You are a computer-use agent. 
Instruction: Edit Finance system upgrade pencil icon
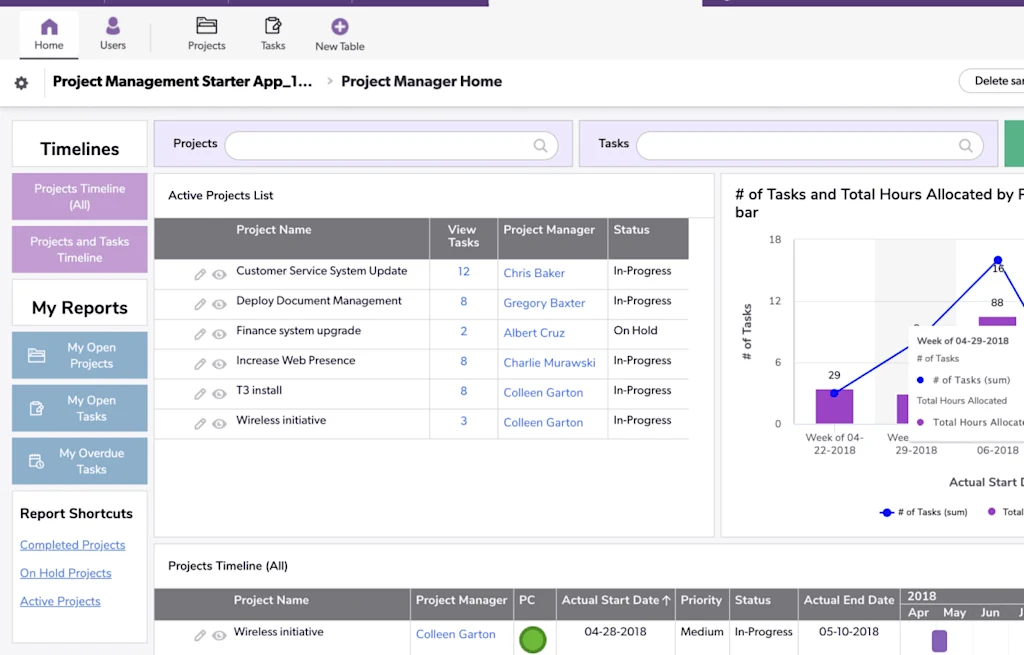[x=200, y=334]
